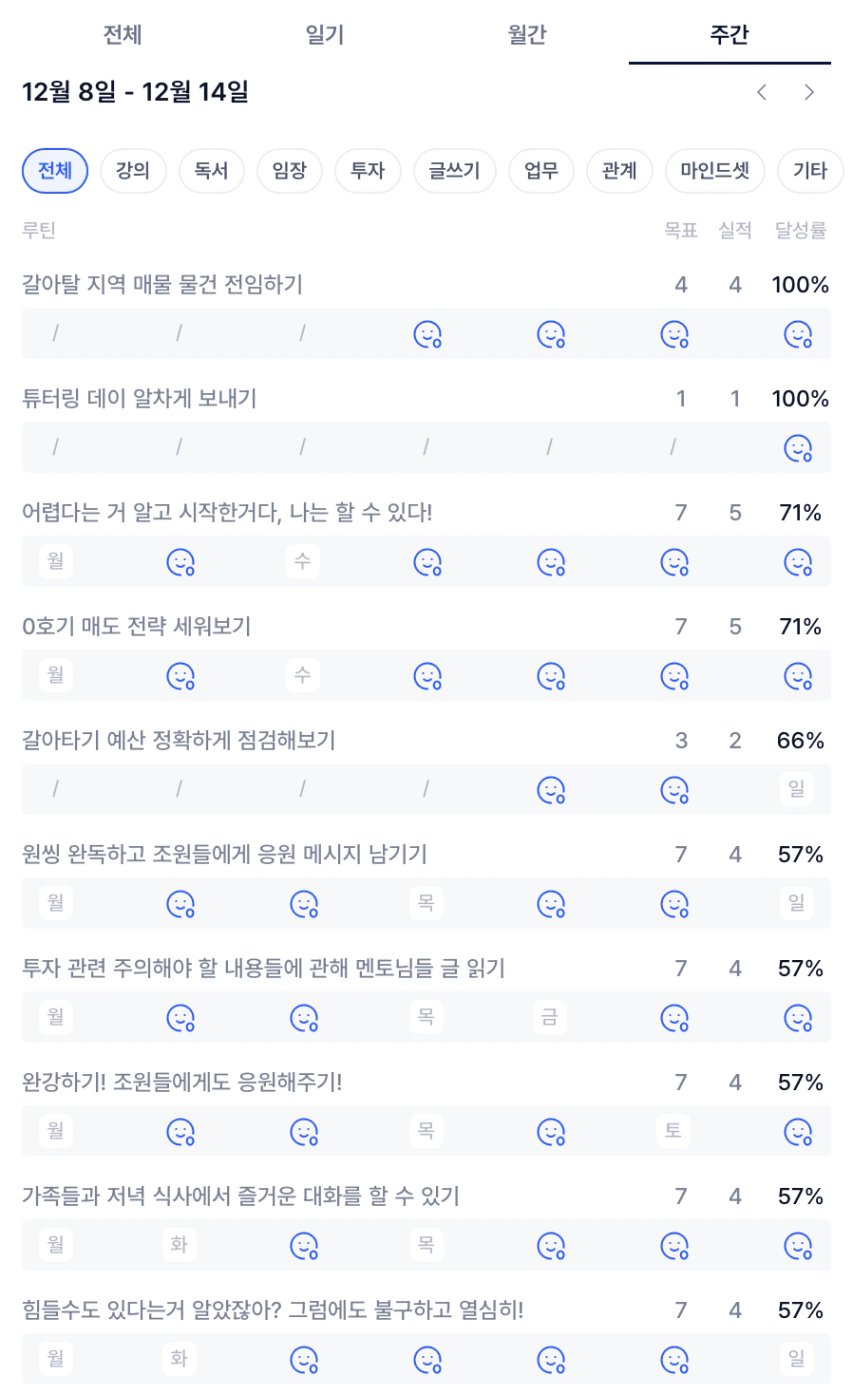This screenshot has width=853, height=1394.
Task: Go to previous week with left arrow
Action: 762,93
